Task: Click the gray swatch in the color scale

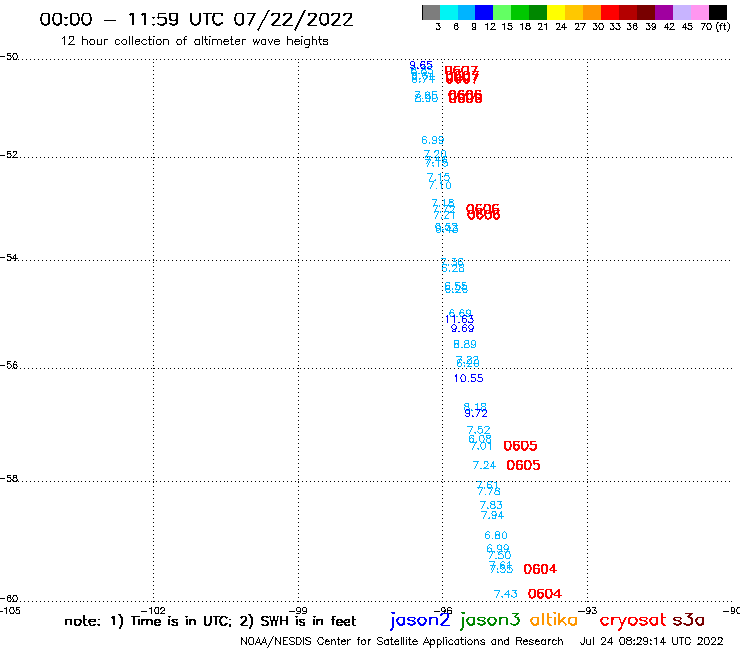Action: click(x=431, y=12)
